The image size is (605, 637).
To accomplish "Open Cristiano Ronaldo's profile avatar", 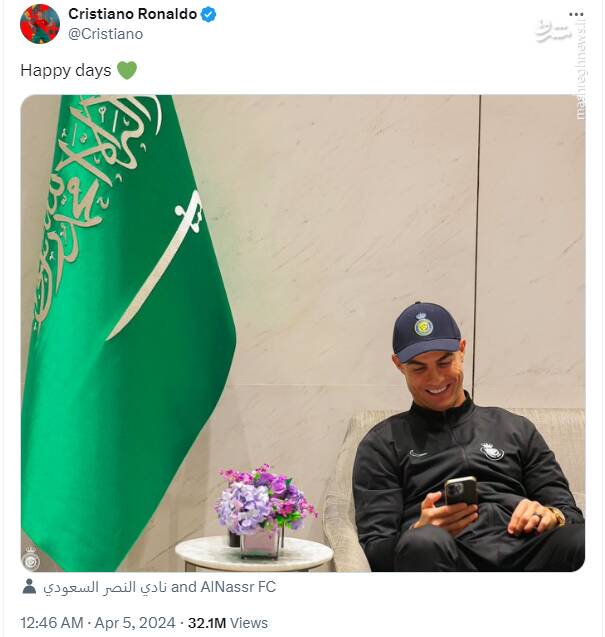I will (x=39, y=24).
